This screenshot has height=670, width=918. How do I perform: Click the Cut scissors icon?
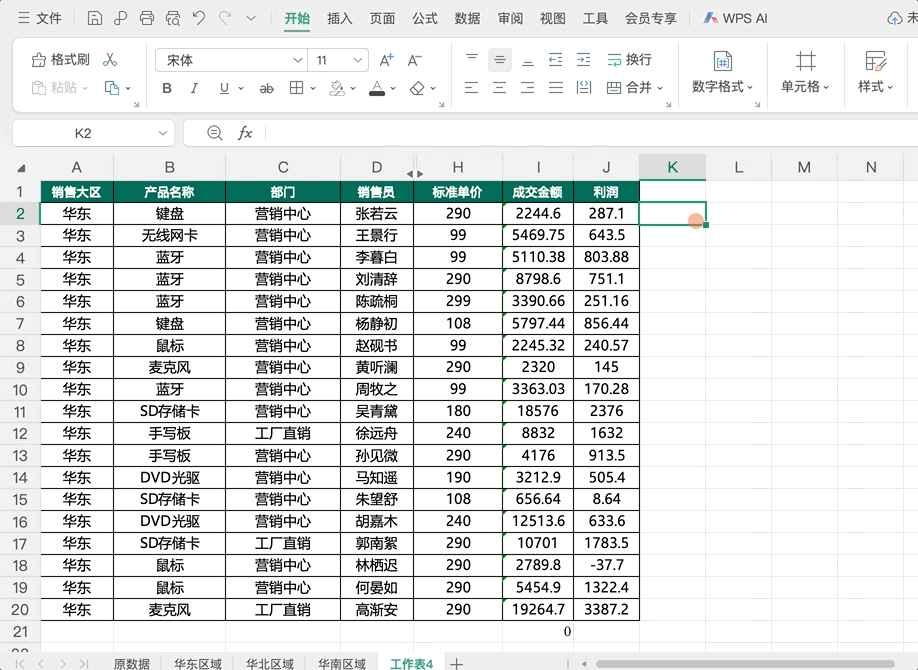point(109,60)
